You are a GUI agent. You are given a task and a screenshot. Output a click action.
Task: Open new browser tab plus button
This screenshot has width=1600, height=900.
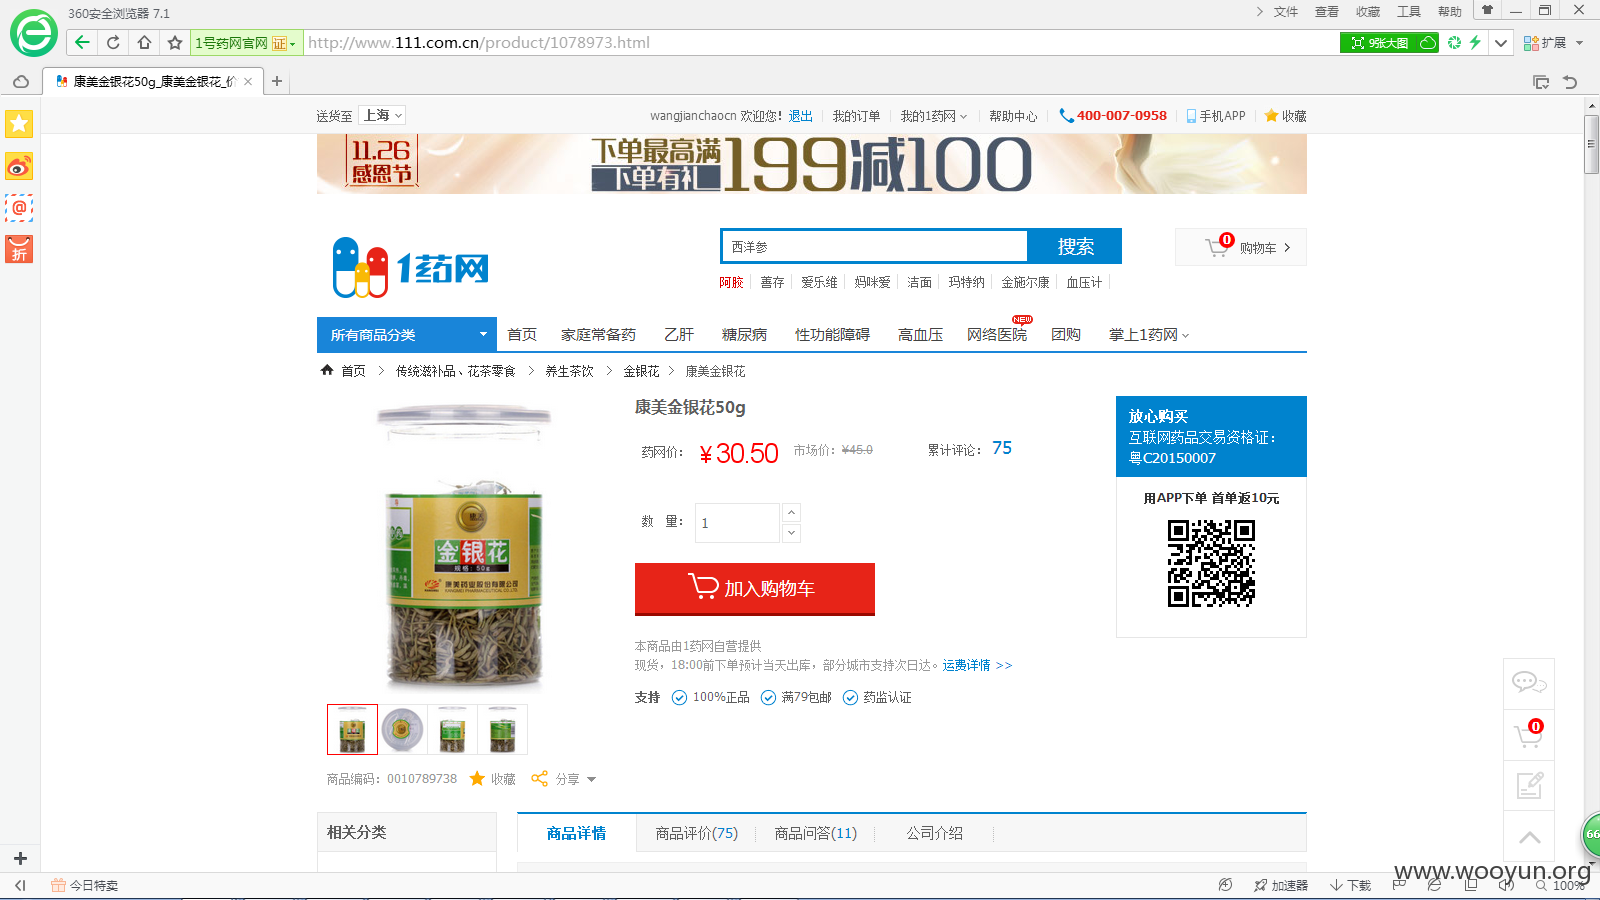coord(277,81)
